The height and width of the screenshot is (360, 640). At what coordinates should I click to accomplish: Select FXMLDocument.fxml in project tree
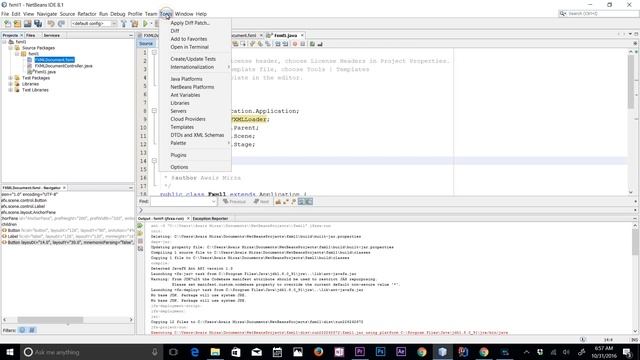[x=55, y=60]
